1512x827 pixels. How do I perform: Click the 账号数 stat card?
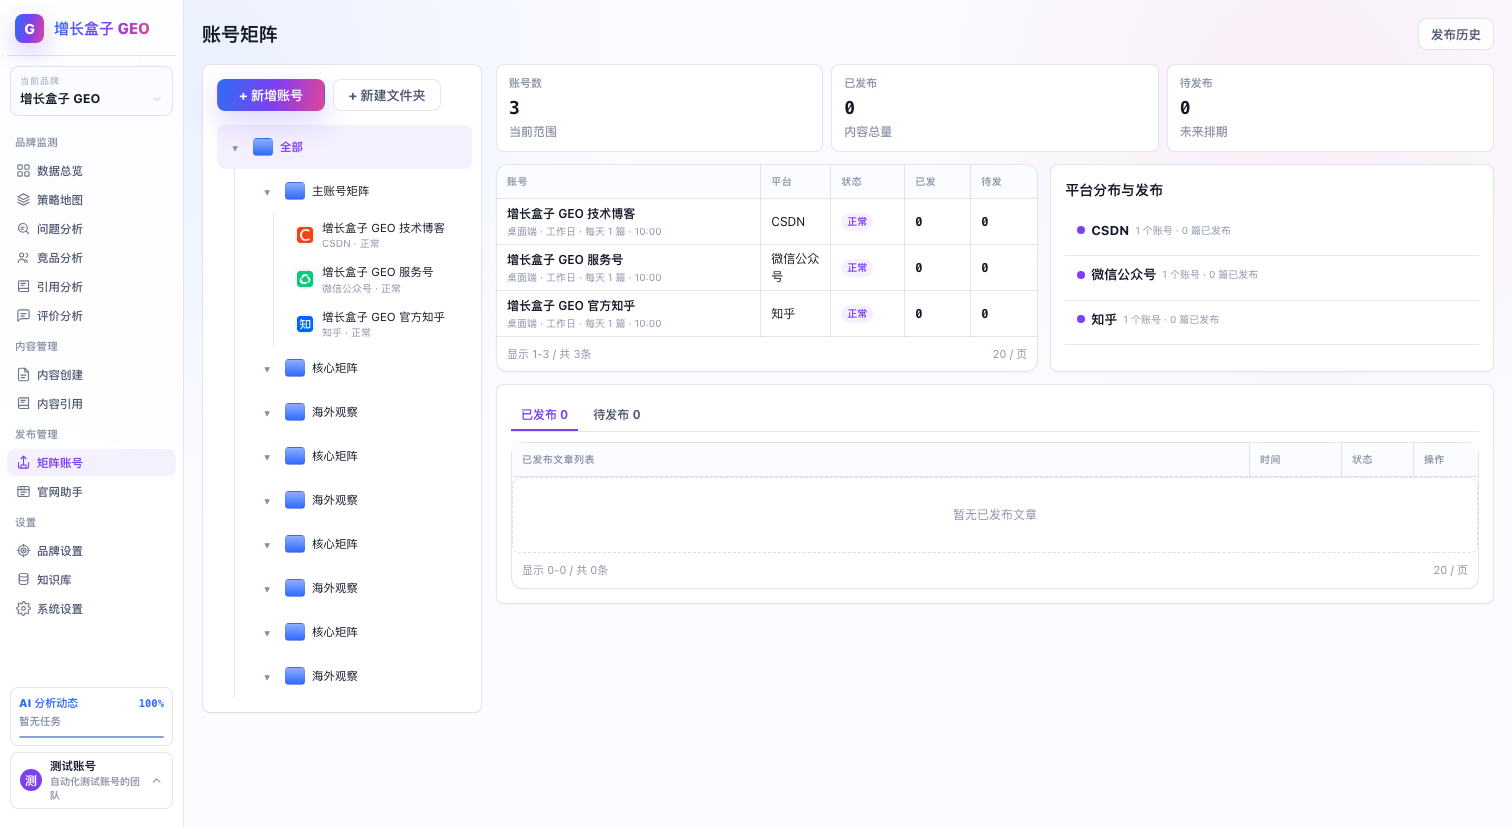(659, 108)
